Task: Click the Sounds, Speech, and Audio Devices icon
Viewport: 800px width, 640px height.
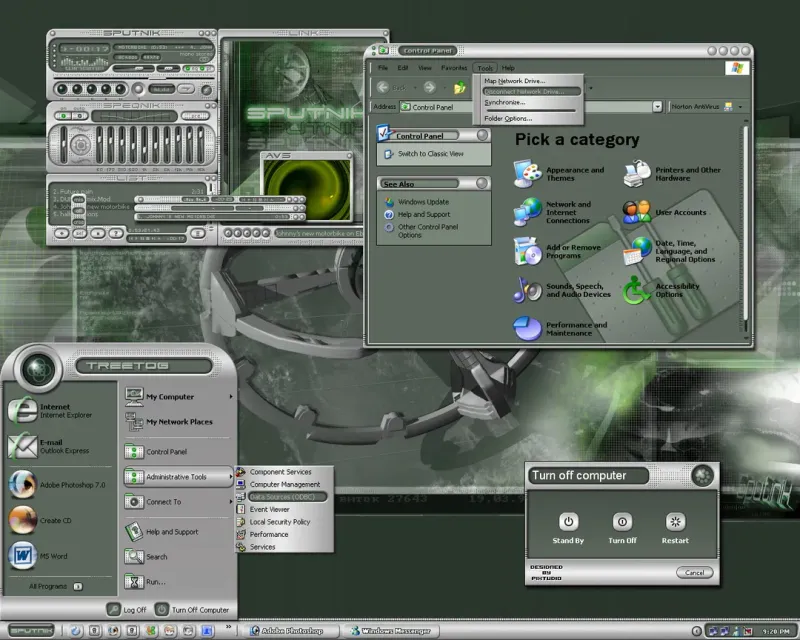Action: click(528, 290)
